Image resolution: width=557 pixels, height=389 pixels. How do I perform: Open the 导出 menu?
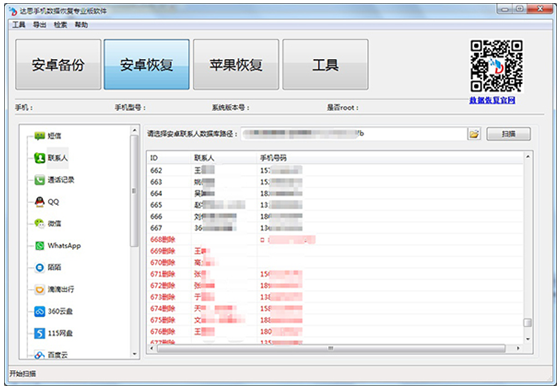(39, 25)
